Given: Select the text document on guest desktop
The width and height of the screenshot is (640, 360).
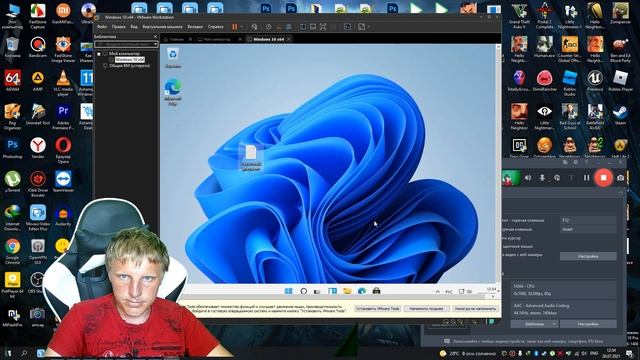Looking at the screenshot, I should [x=251, y=157].
